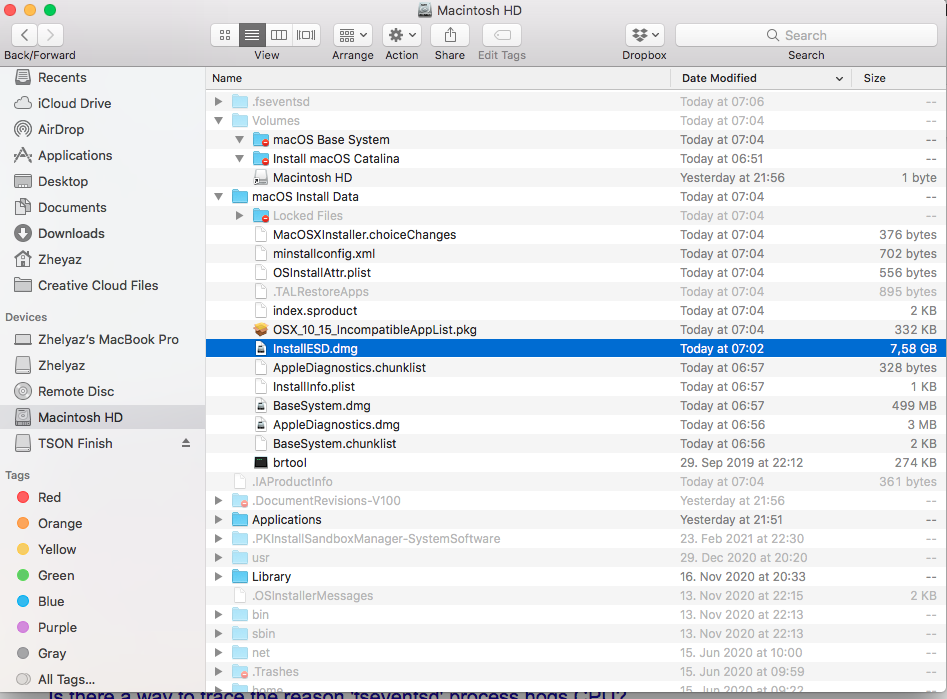Switch to column view
This screenshot has height=699, width=947.
pyautogui.click(x=279, y=35)
